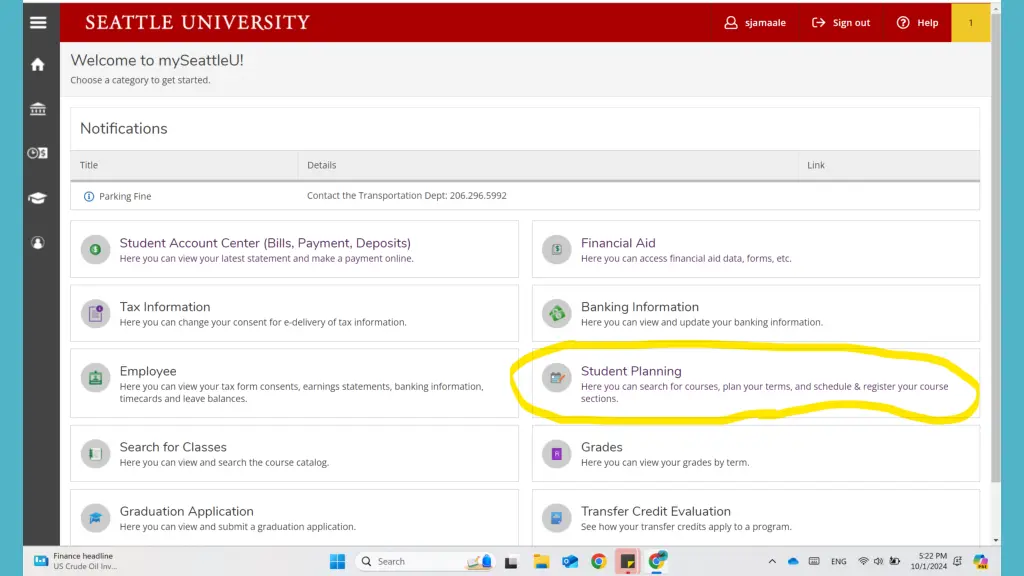This screenshot has height=576, width=1024.
Task: Click the Parking Fine info icon
Action: [x=89, y=196]
